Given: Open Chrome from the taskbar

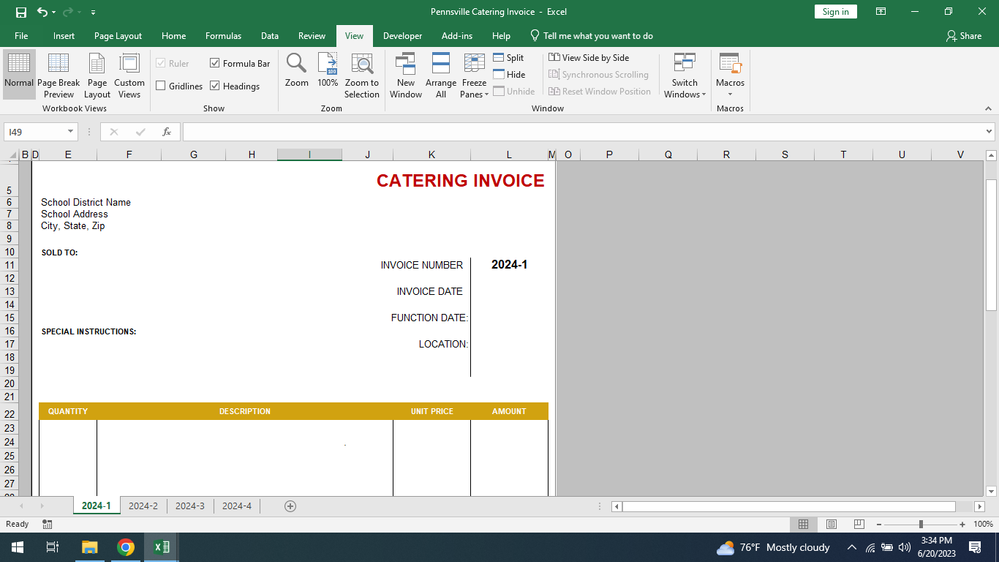Looking at the screenshot, I should [x=126, y=547].
